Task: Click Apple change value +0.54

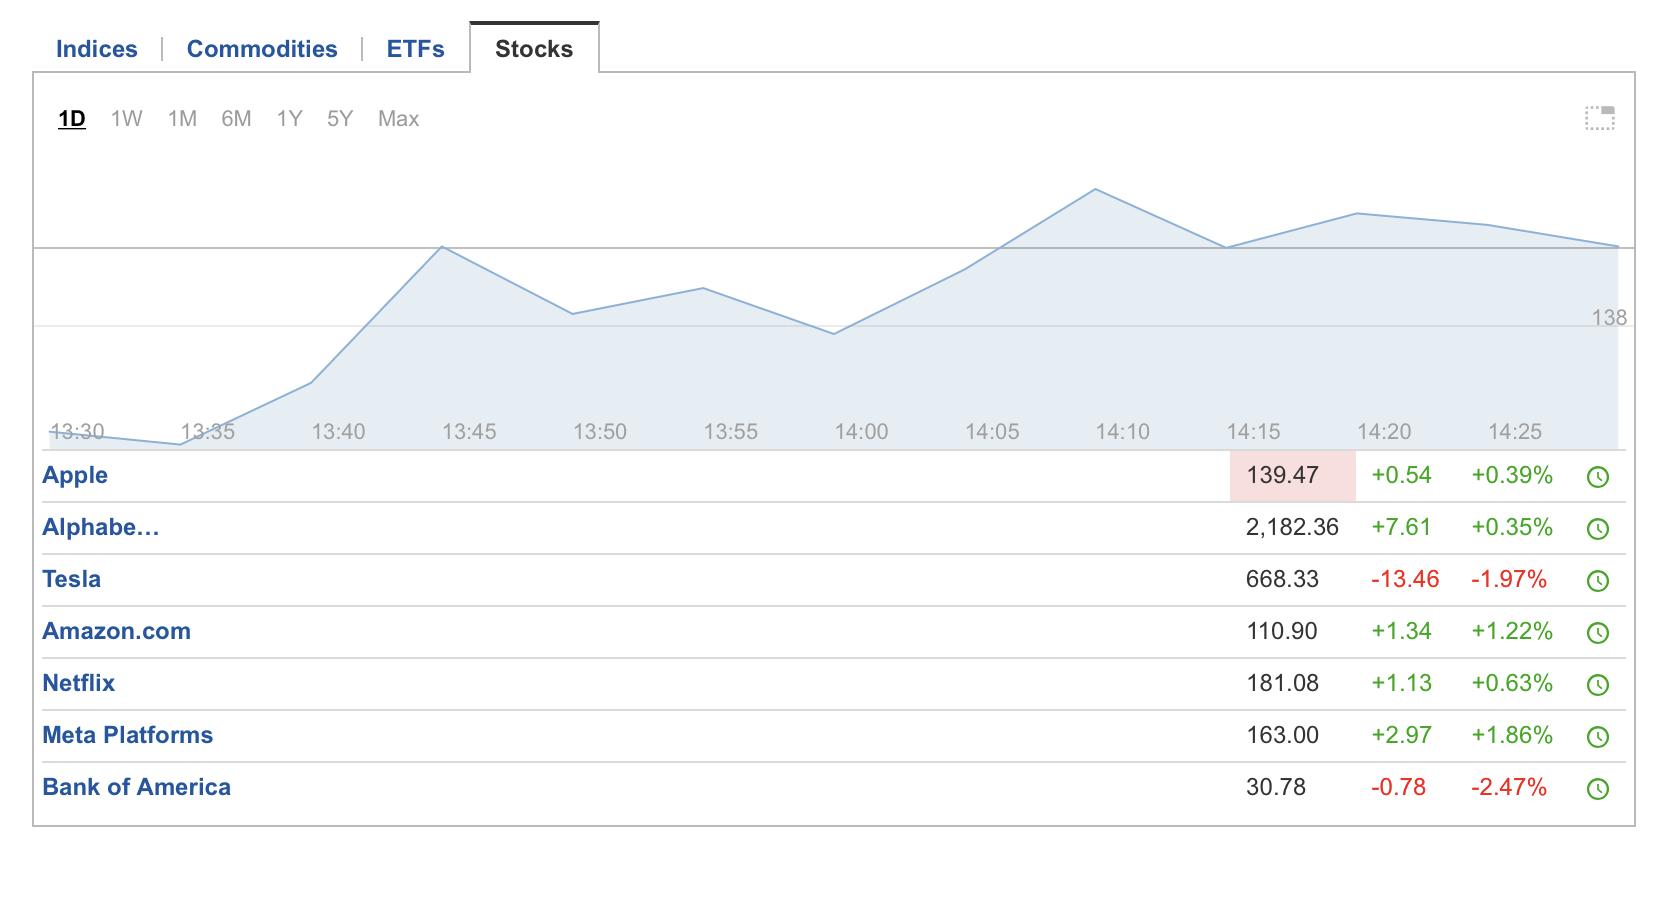Action: pos(1401,475)
